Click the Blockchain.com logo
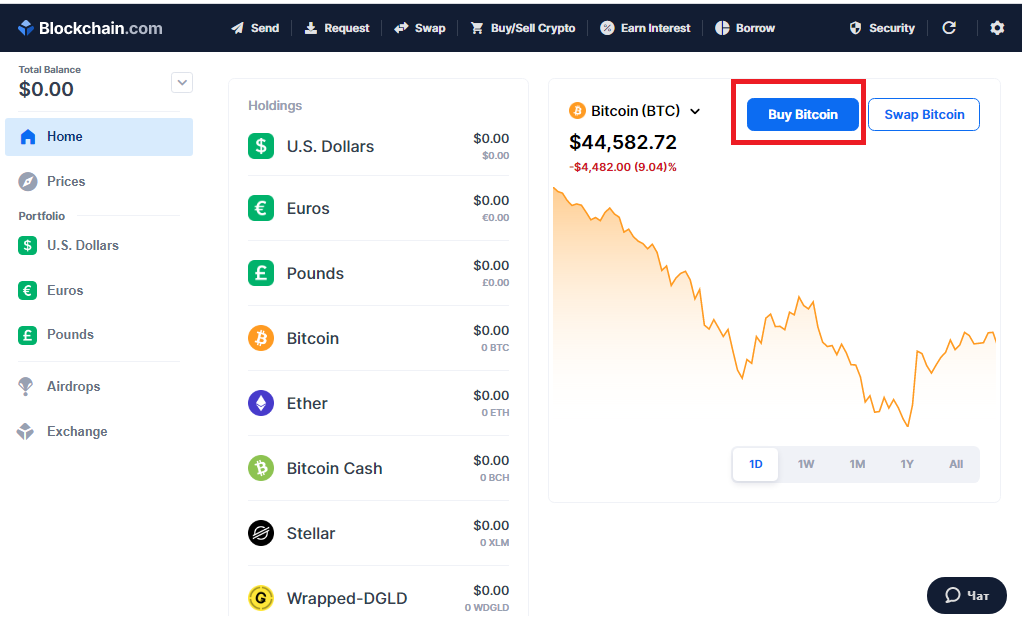 (90, 28)
